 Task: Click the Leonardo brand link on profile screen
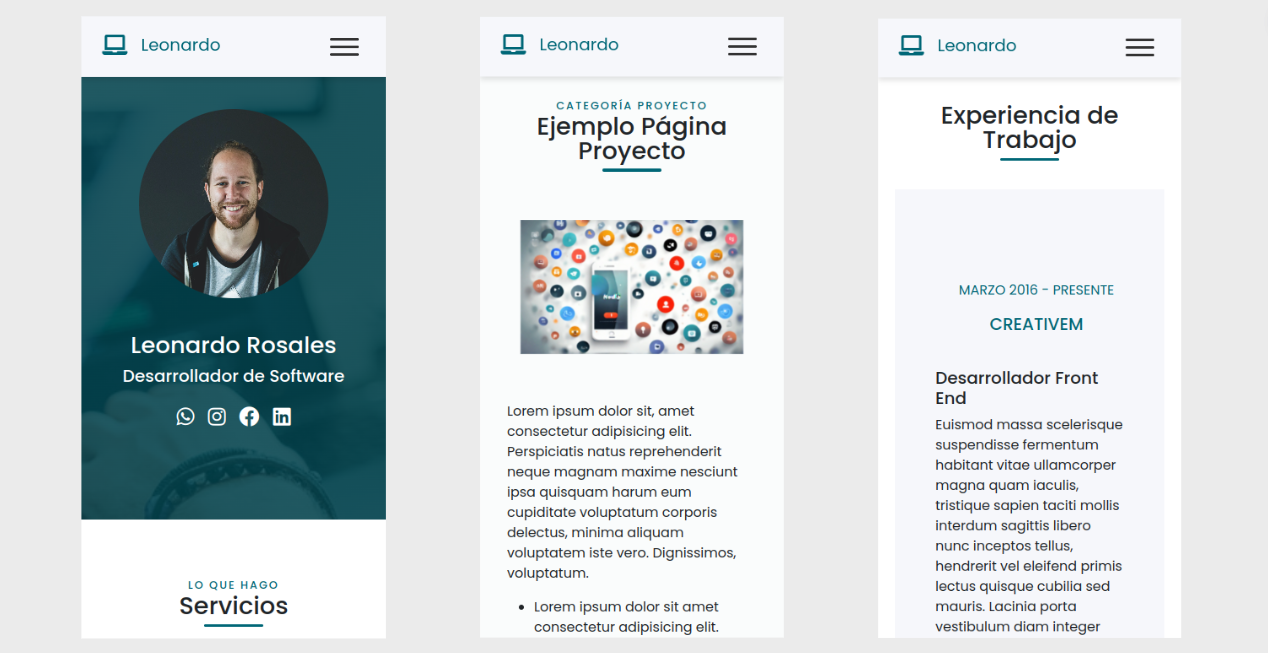click(x=180, y=45)
